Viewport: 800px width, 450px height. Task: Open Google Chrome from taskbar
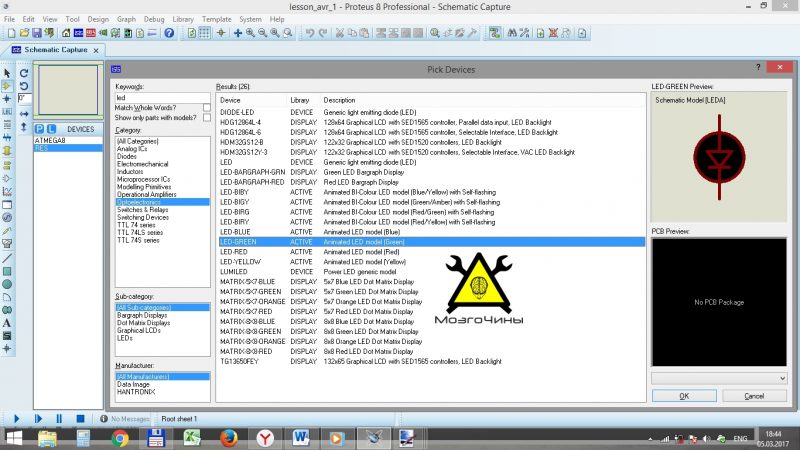(x=119, y=438)
